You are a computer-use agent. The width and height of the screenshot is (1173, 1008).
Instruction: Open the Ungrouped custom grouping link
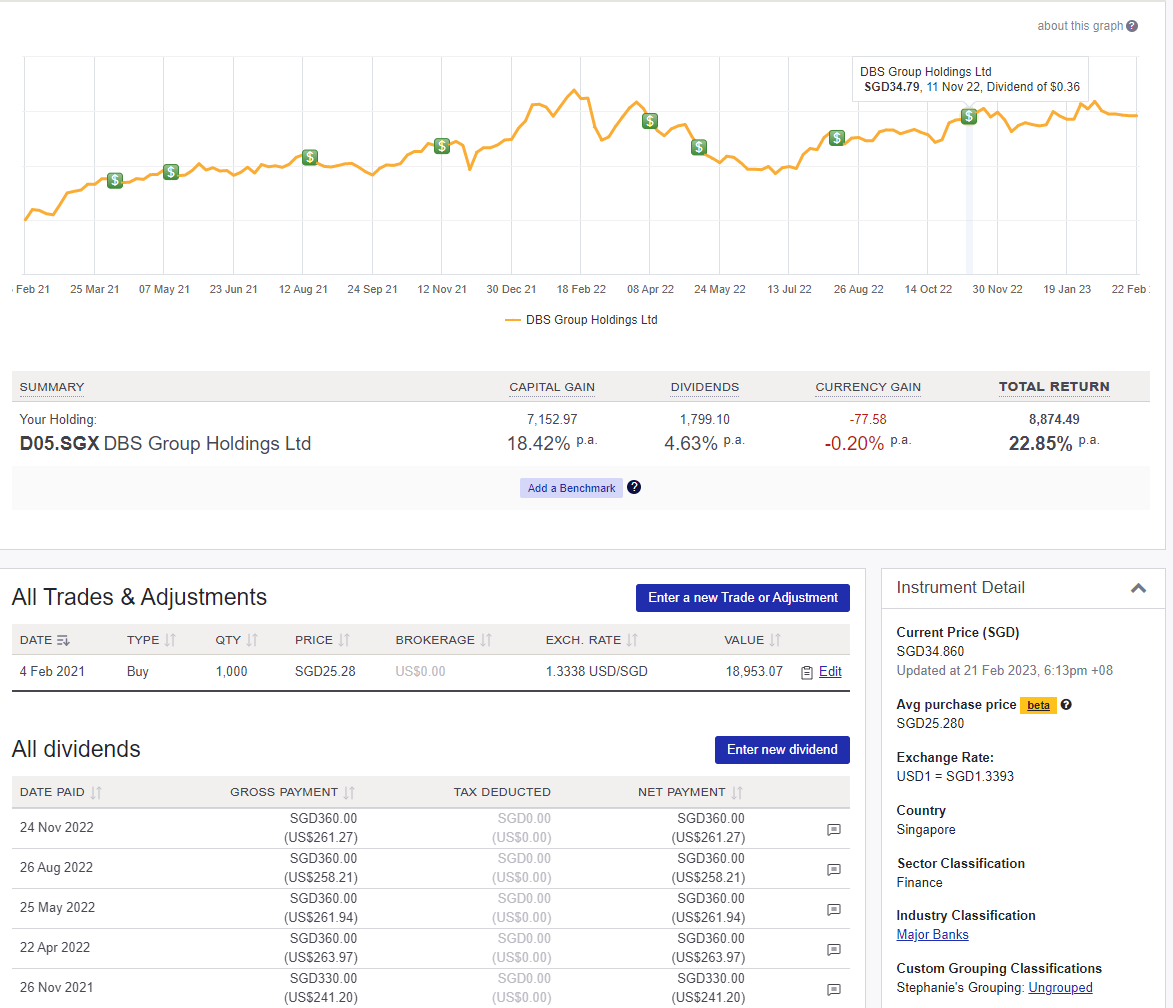[x=1060, y=988]
